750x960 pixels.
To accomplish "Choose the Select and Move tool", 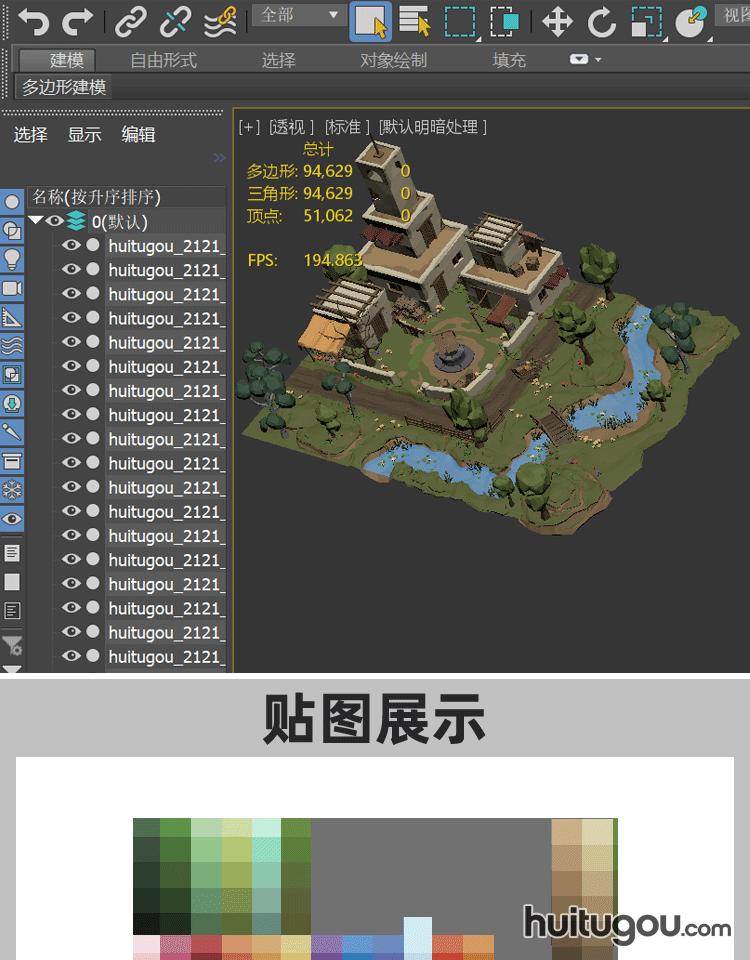I will coord(557,20).
